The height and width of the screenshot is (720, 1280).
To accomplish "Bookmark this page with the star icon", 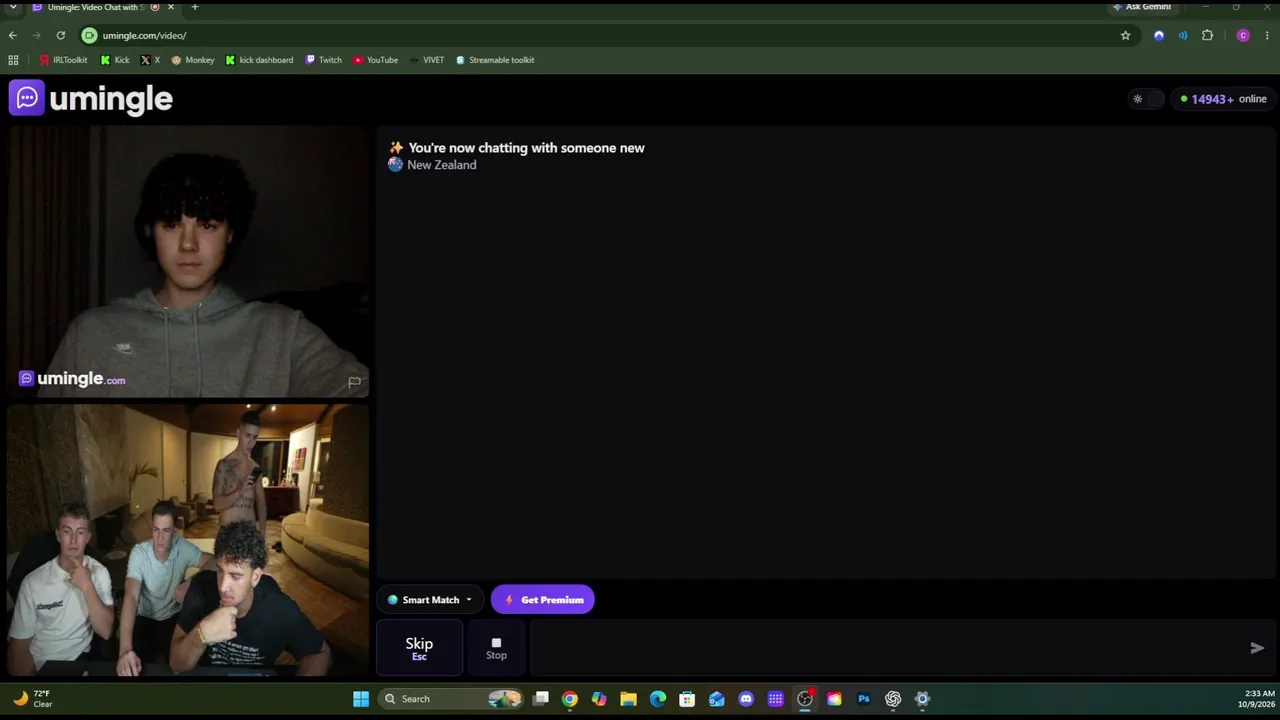I will 1125,35.
